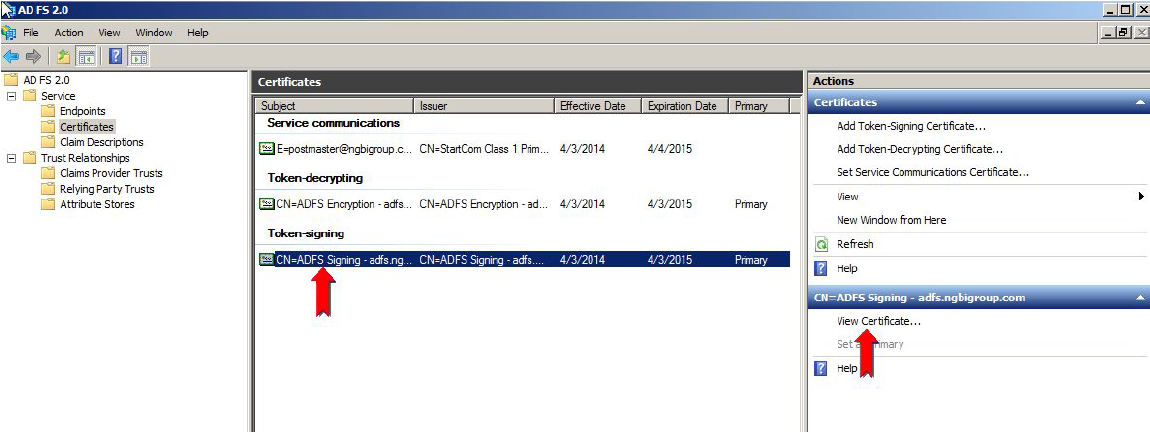Screen dimensions: 1150x432
Task: Select Add Token-Signing Certificate action
Action: point(912,126)
